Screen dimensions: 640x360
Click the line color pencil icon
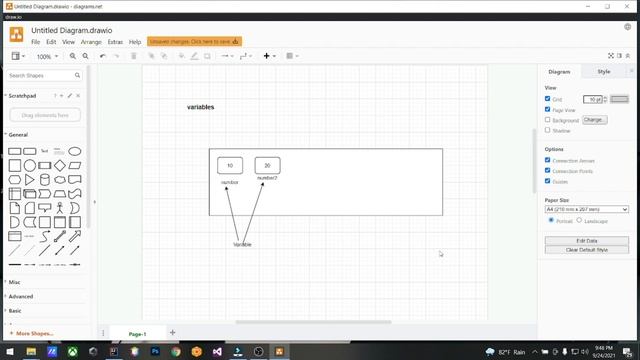click(194, 56)
